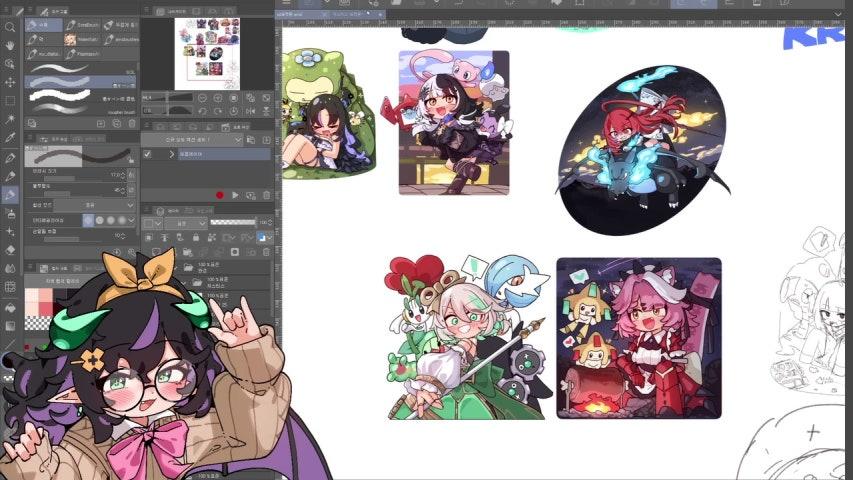Switch to the Layer tab
The height and width of the screenshot is (480, 853).
pyautogui.click(x=168, y=211)
